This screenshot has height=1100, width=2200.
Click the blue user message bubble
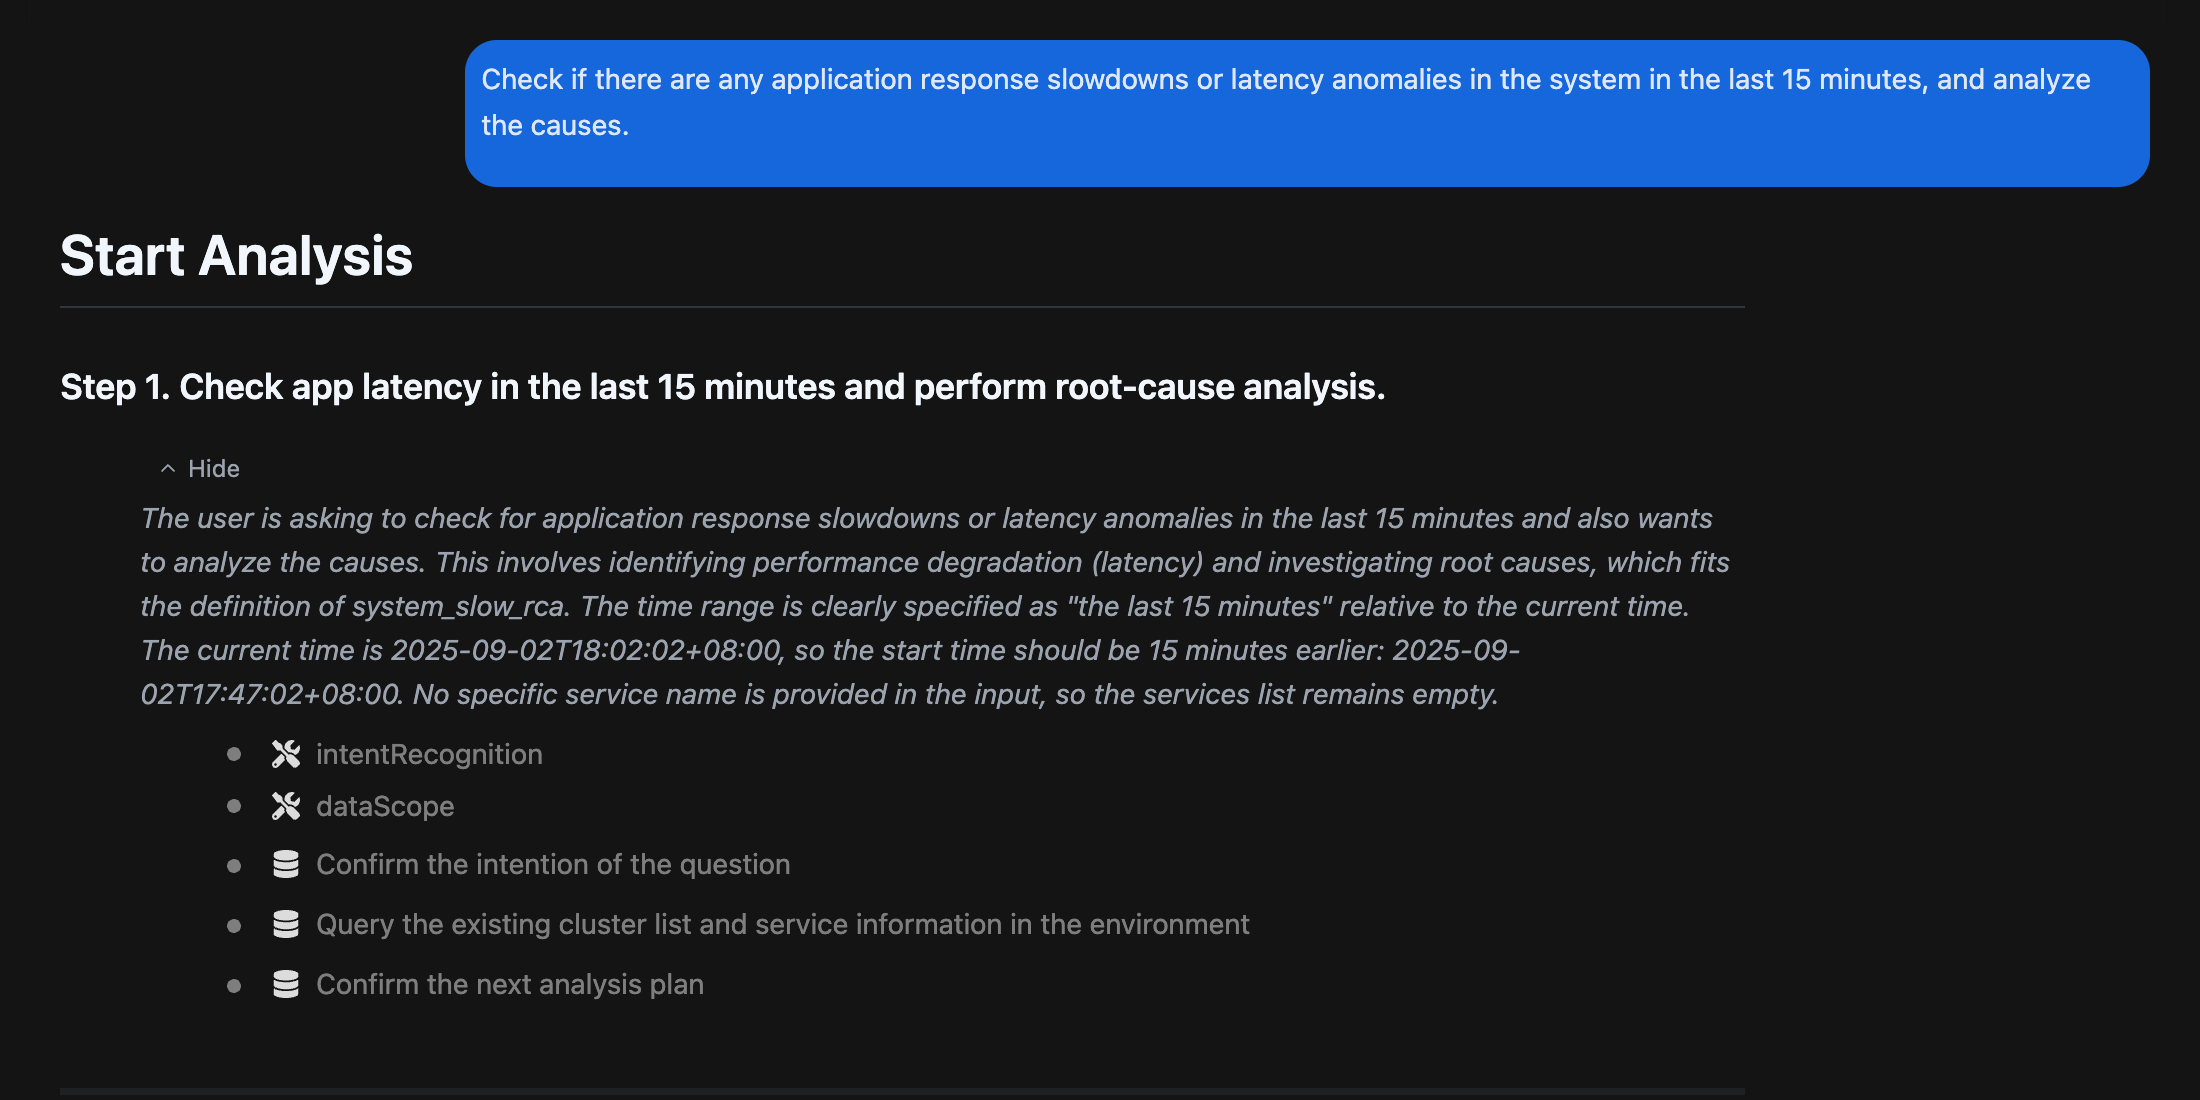click(1306, 113)
